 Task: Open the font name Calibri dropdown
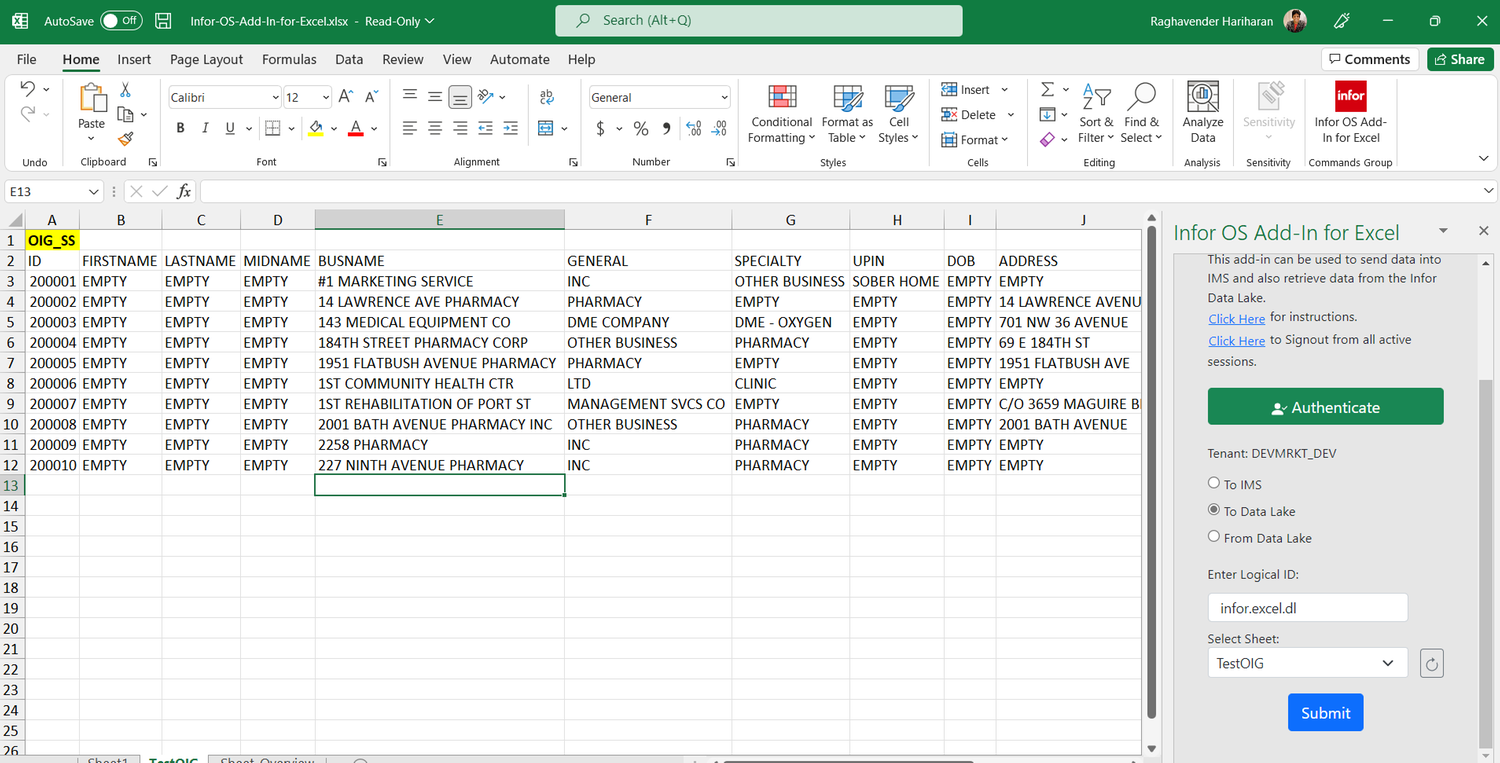(x=275, y=97)
